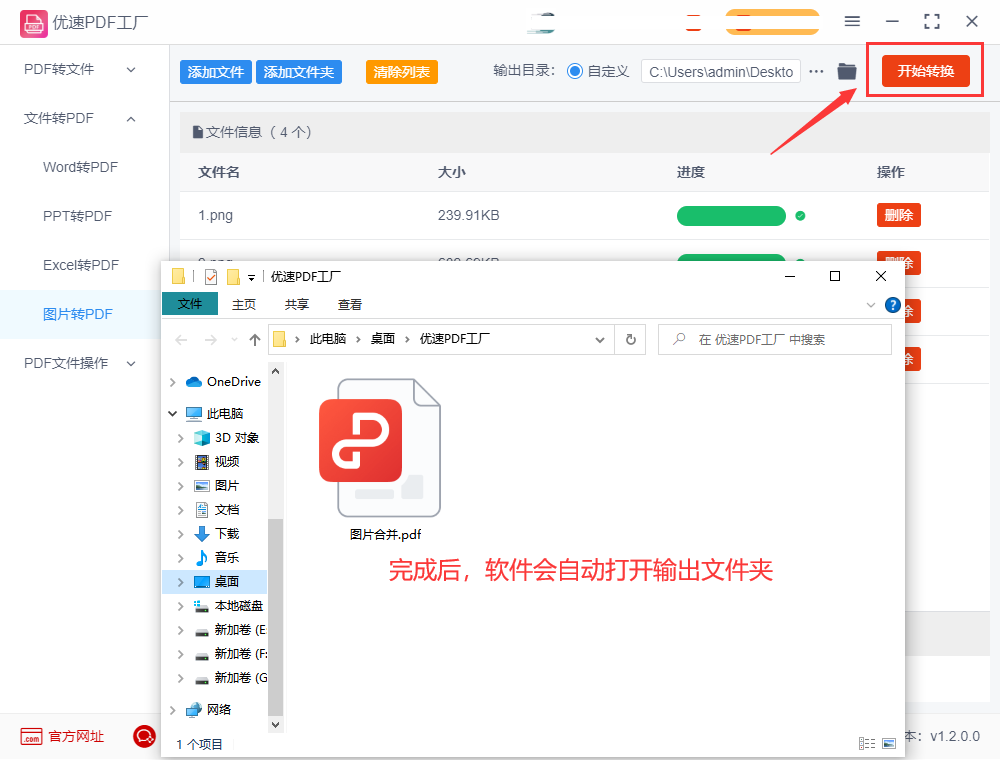Go back in Explorer navigation
Viewport: 1000px width, 760px height.
(x=181, y=340)
